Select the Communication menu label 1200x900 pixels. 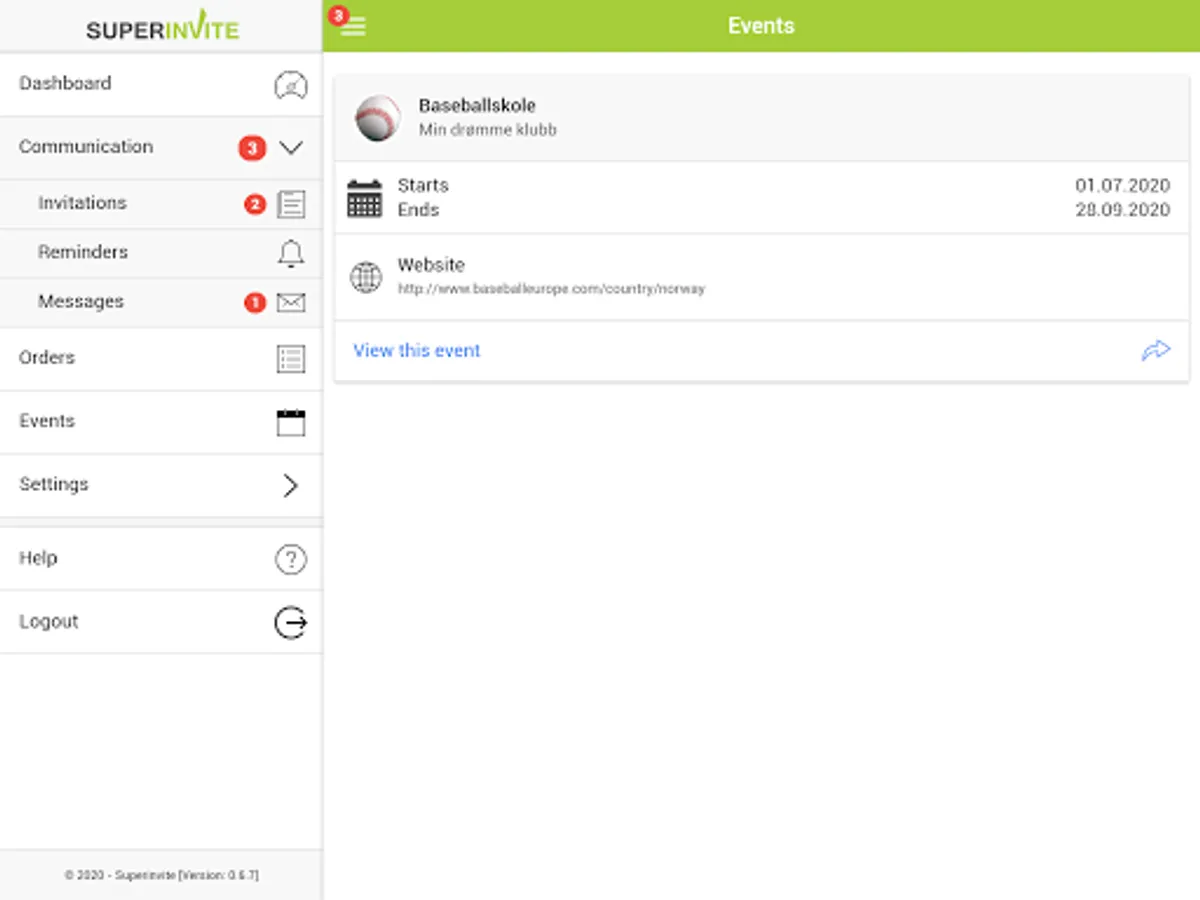pos(86,147)
